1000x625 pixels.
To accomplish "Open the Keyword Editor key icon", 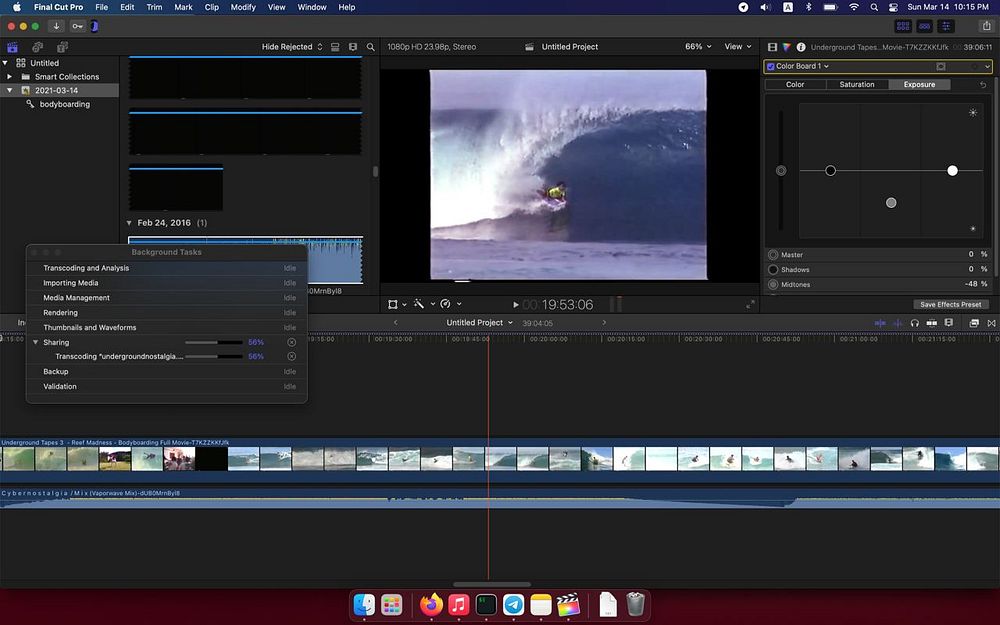I will [77, 26].
